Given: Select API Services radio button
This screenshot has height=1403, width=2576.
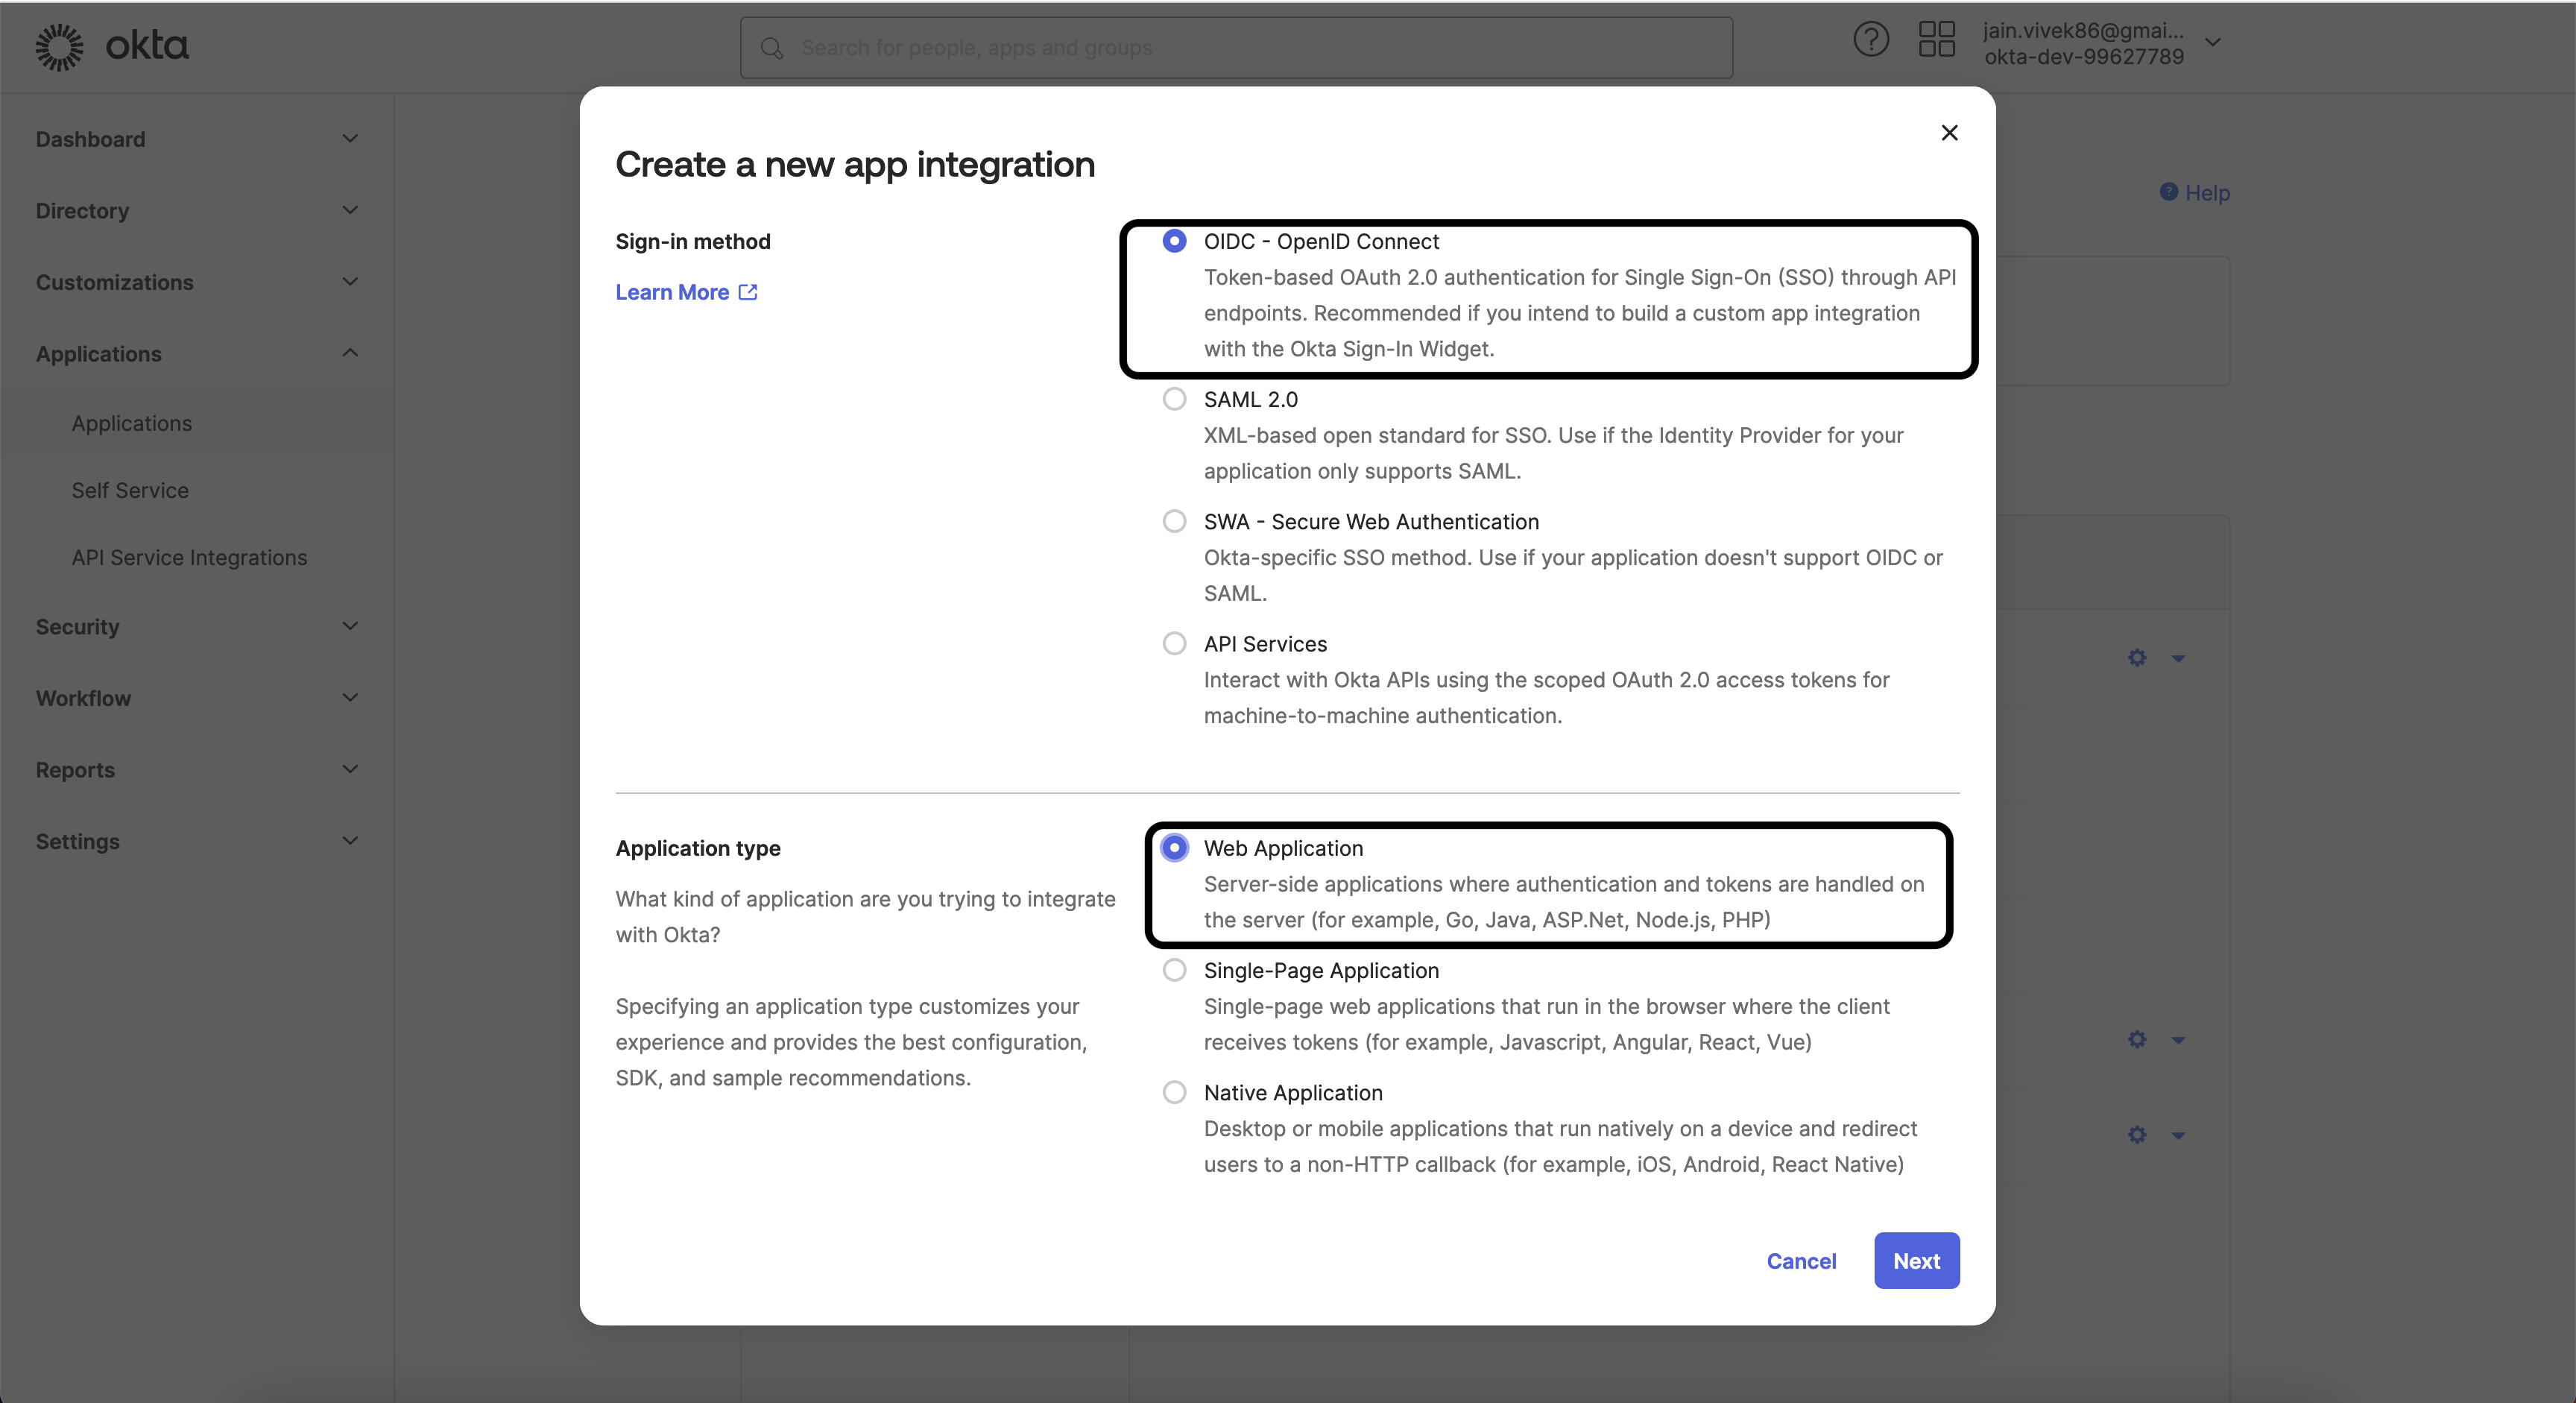Looking at the screenshot, I should [1174, 643].
